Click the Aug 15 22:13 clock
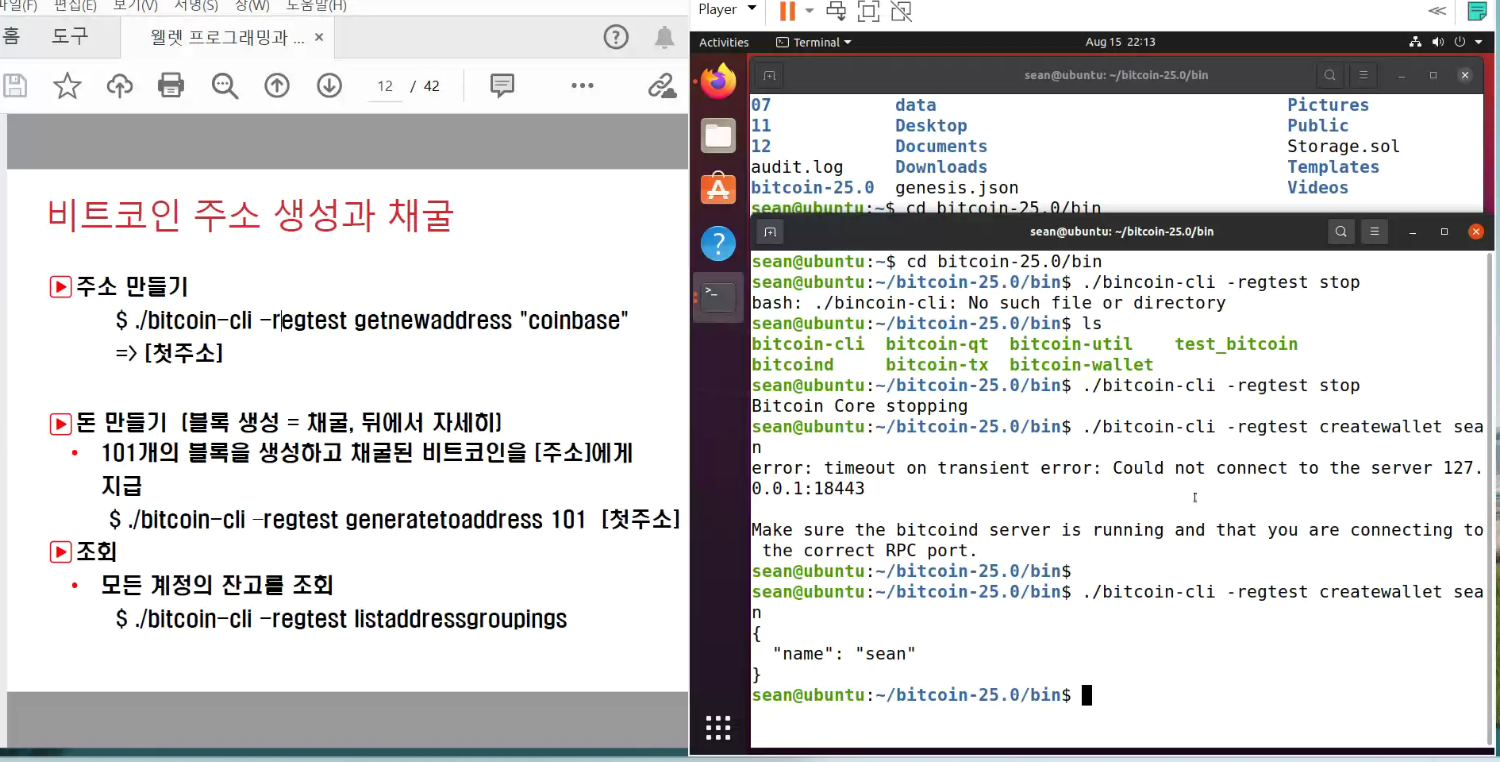 [1120, 42]
